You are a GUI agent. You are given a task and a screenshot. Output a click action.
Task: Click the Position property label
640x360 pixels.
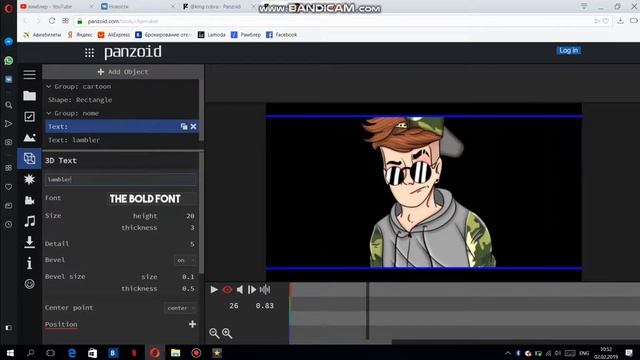(61, 324)
